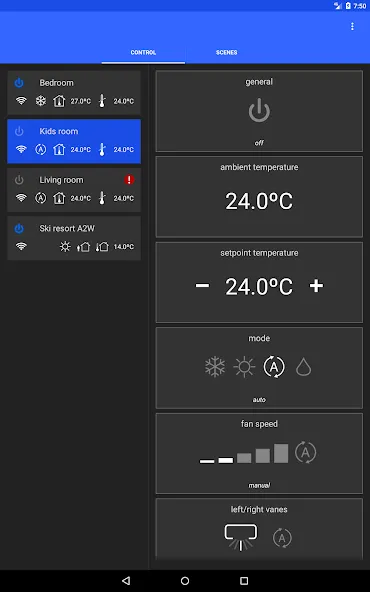370x592 pixels.
Task: Increase setpoint temperature with plus button
Action: click(x=316, y=286)
